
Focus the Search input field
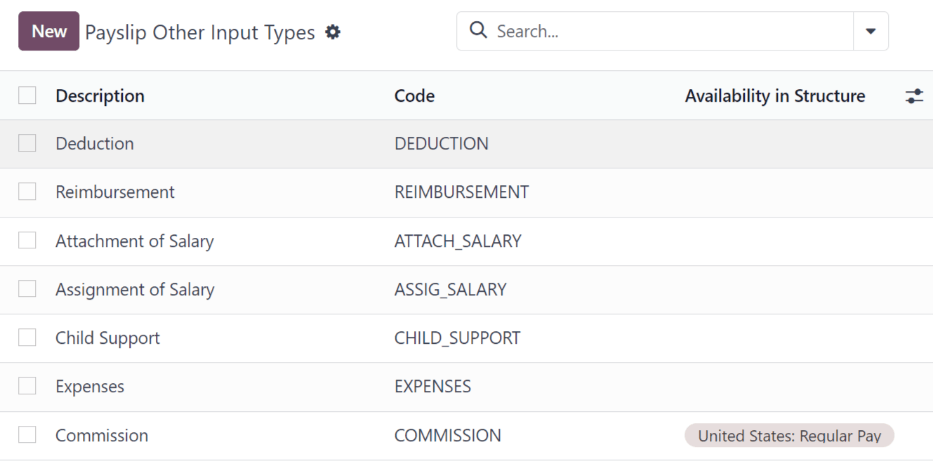670,32
